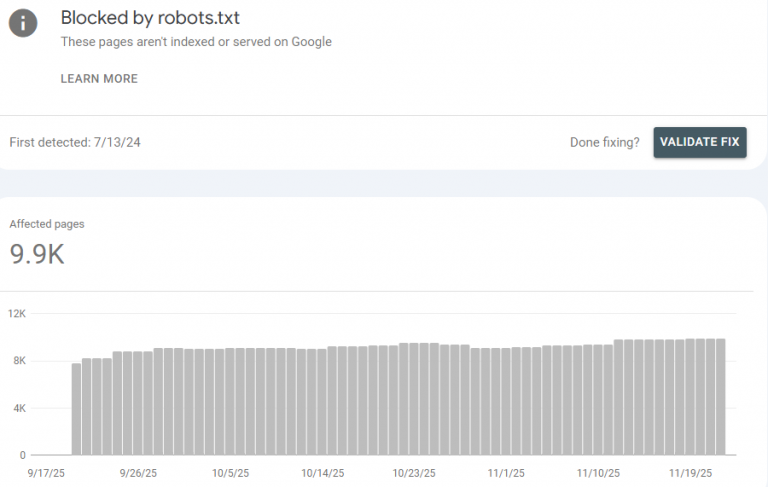Screen dimensions: 768x487
Task: Click the 12K y-axis label
Action: coord(17,313)
